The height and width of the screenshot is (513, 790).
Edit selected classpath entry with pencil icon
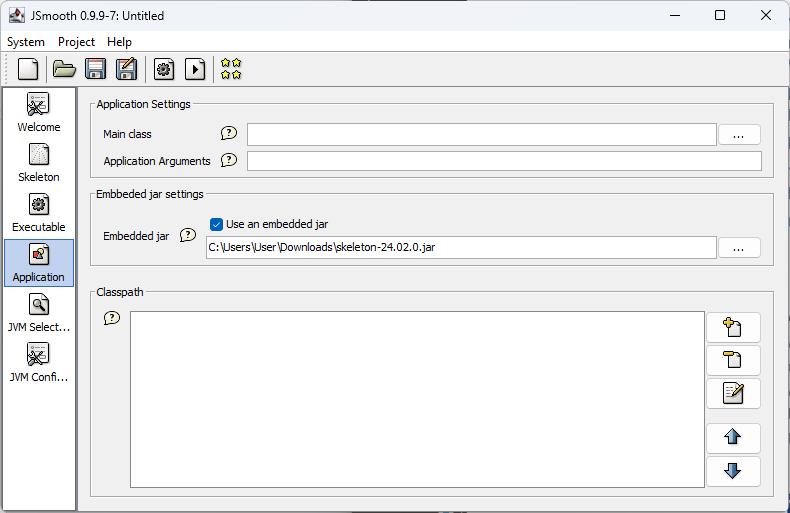click(733, 394)
